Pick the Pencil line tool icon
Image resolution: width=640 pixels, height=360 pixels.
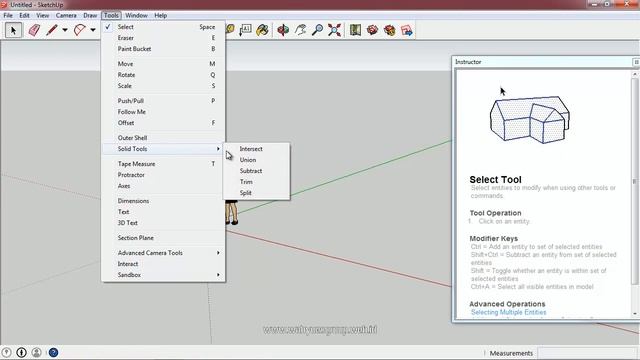52,30
